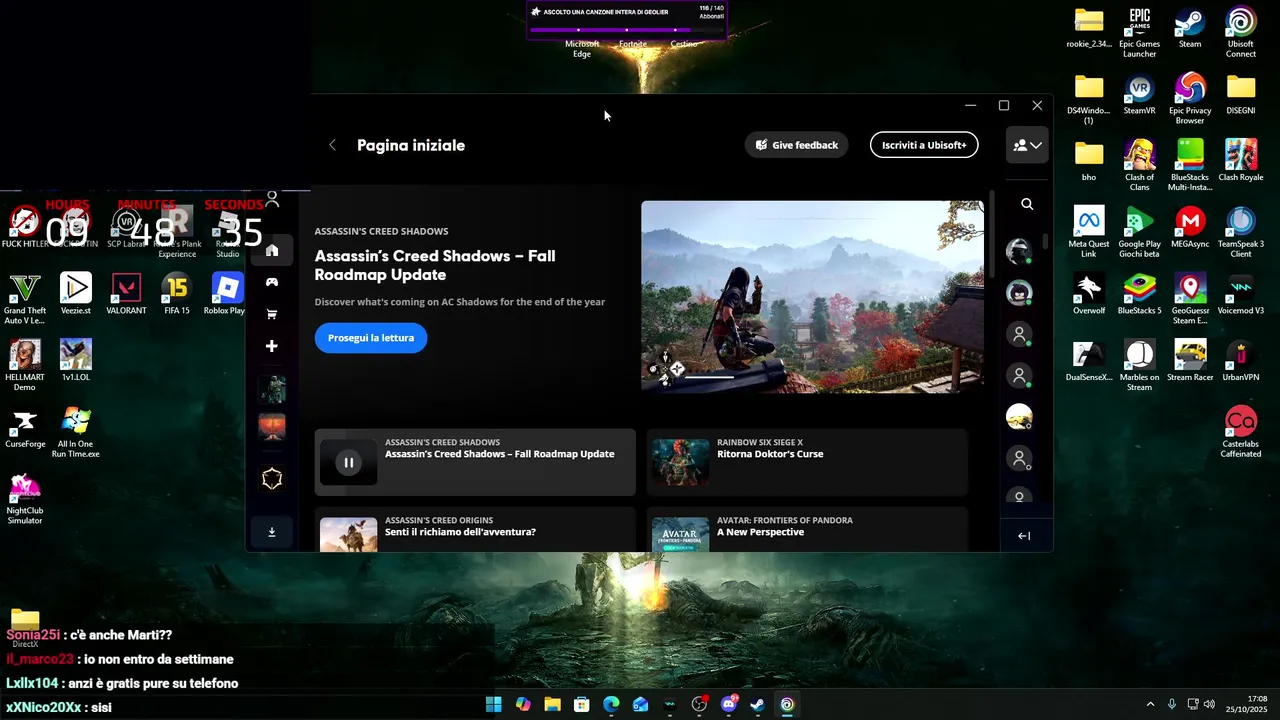
Task: Open the Store shopping cart icon
Action: pyautogui.click(x=272, y=314)
